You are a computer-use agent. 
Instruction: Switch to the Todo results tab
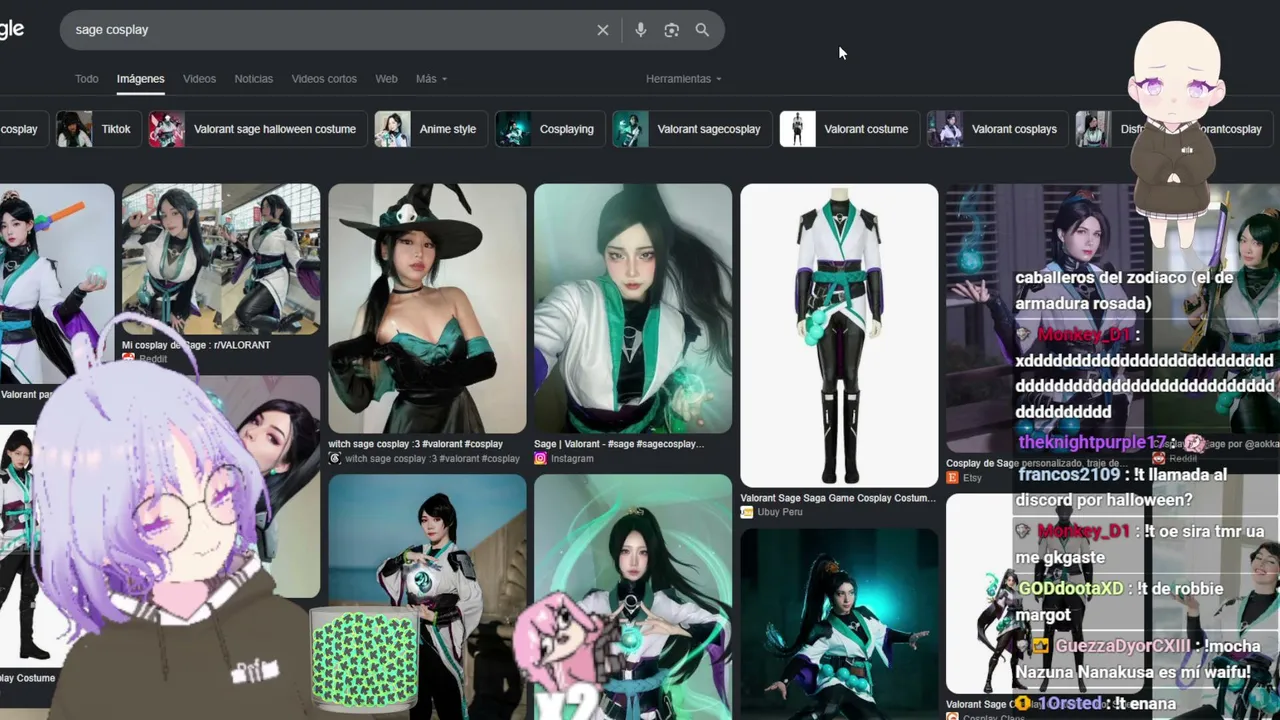tap(87, 79)
